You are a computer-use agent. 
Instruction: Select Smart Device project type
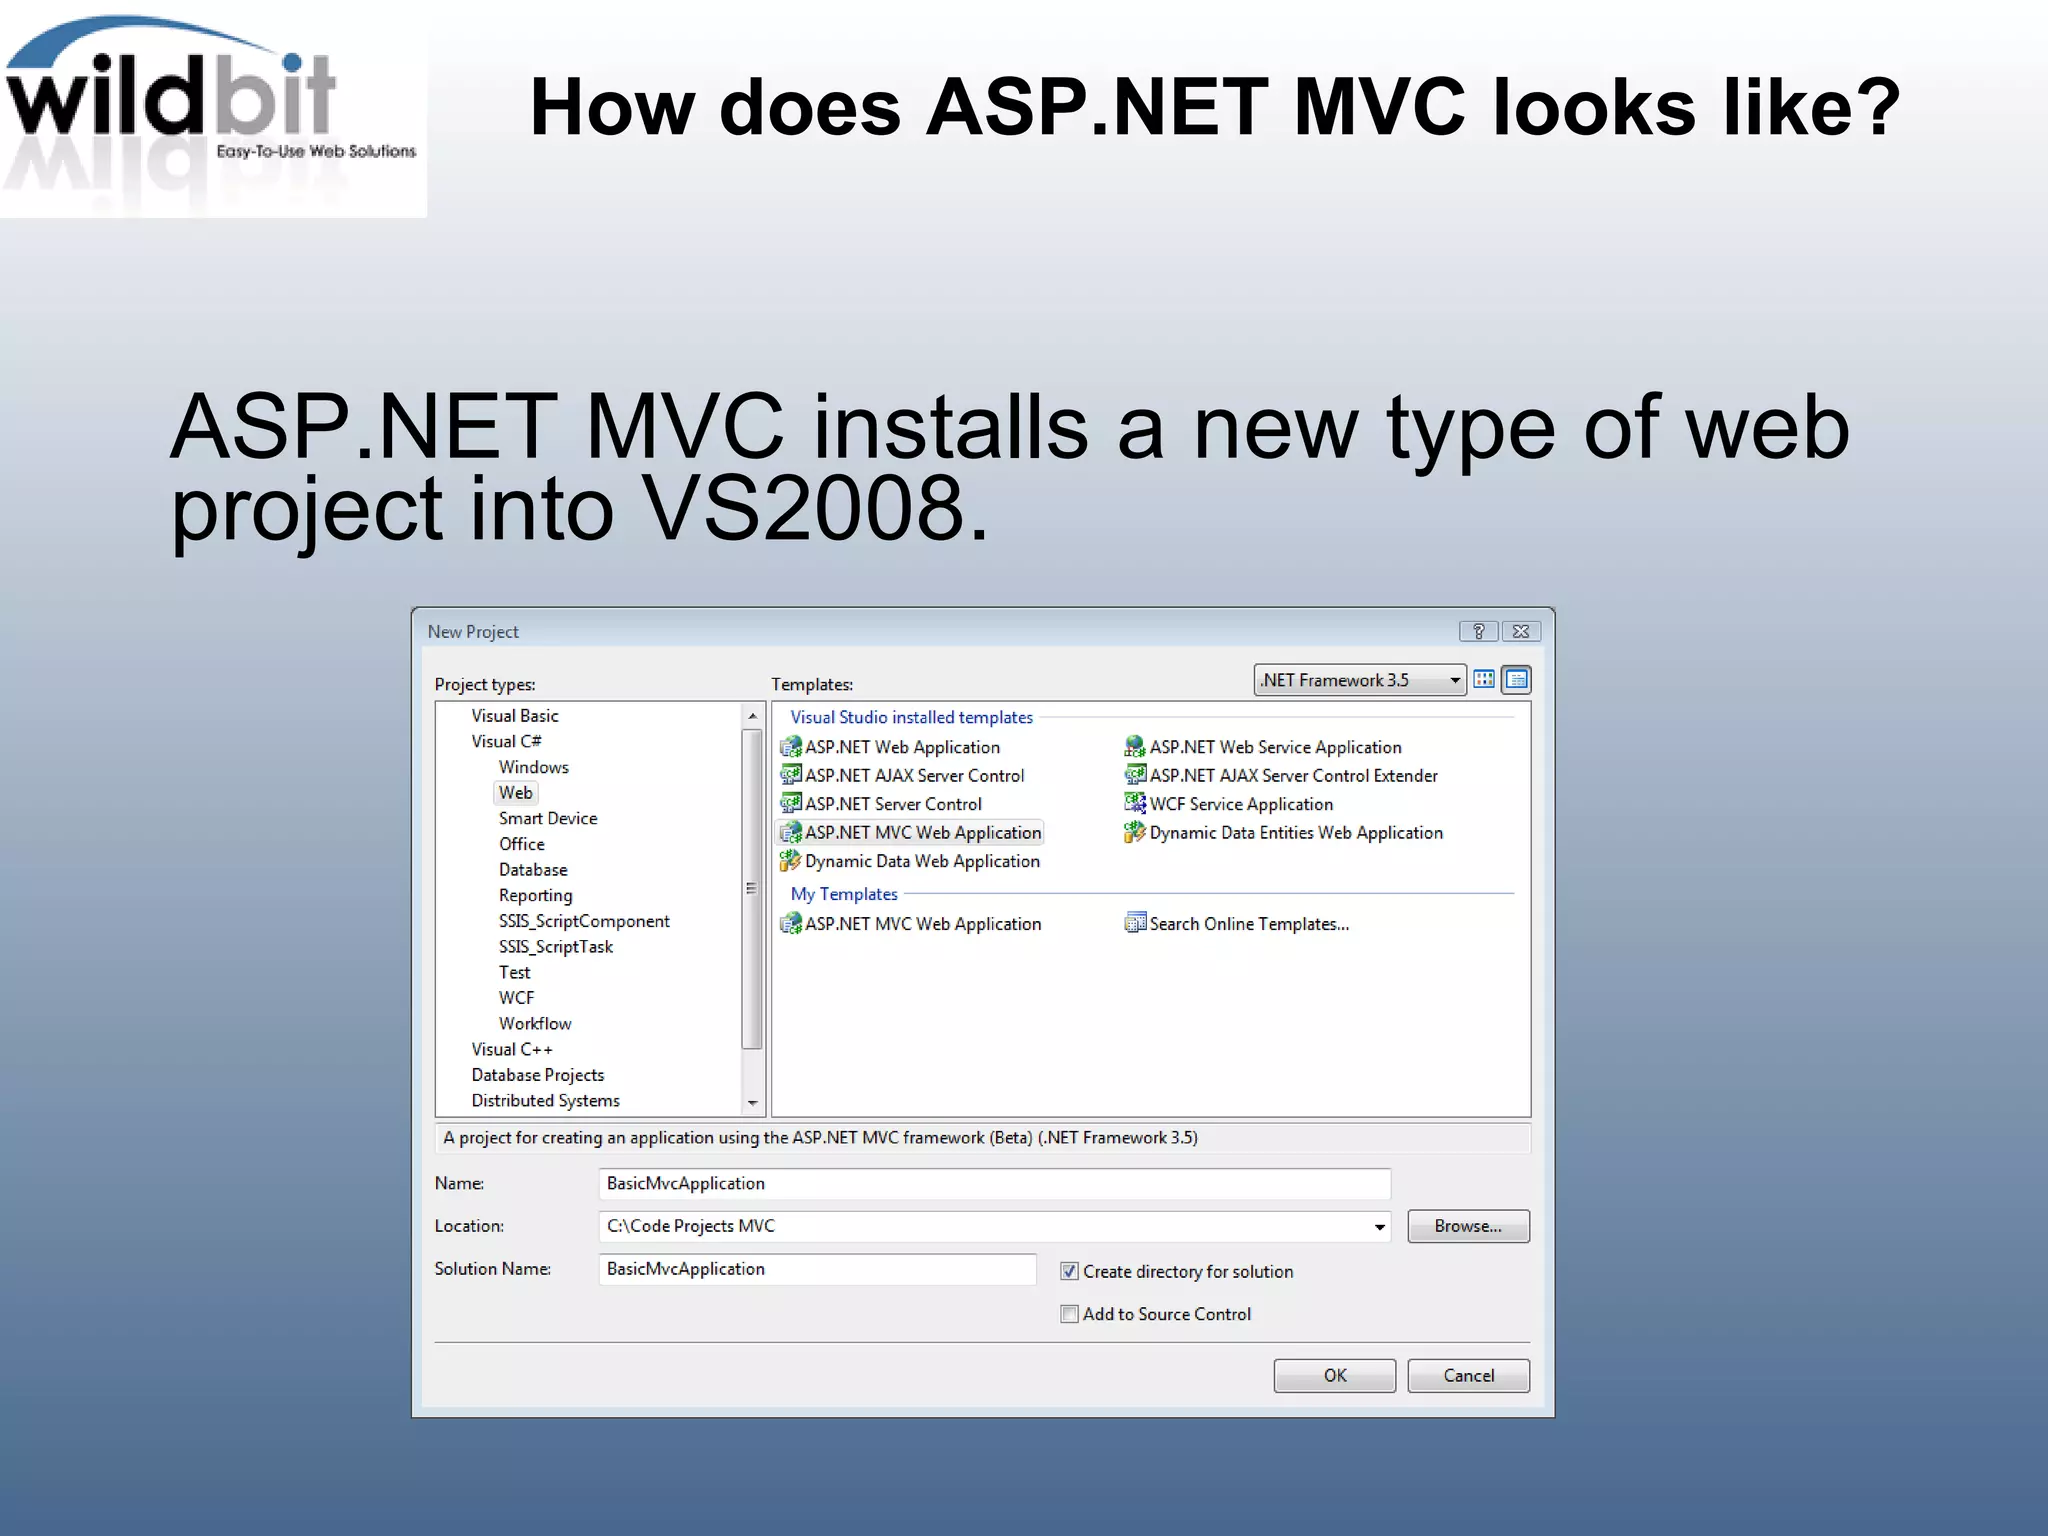click(548, 818)
